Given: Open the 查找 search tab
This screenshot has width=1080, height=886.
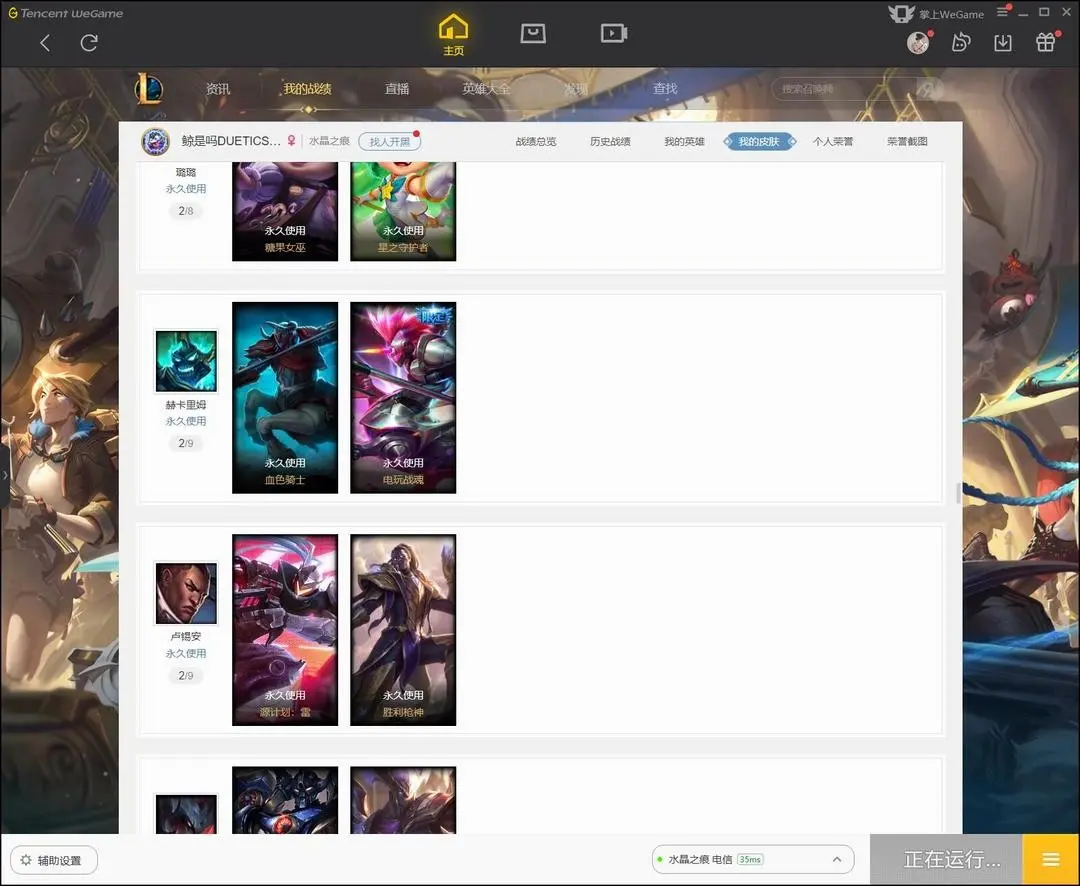Looking at the screenshot, I should (x=665, y=89).
